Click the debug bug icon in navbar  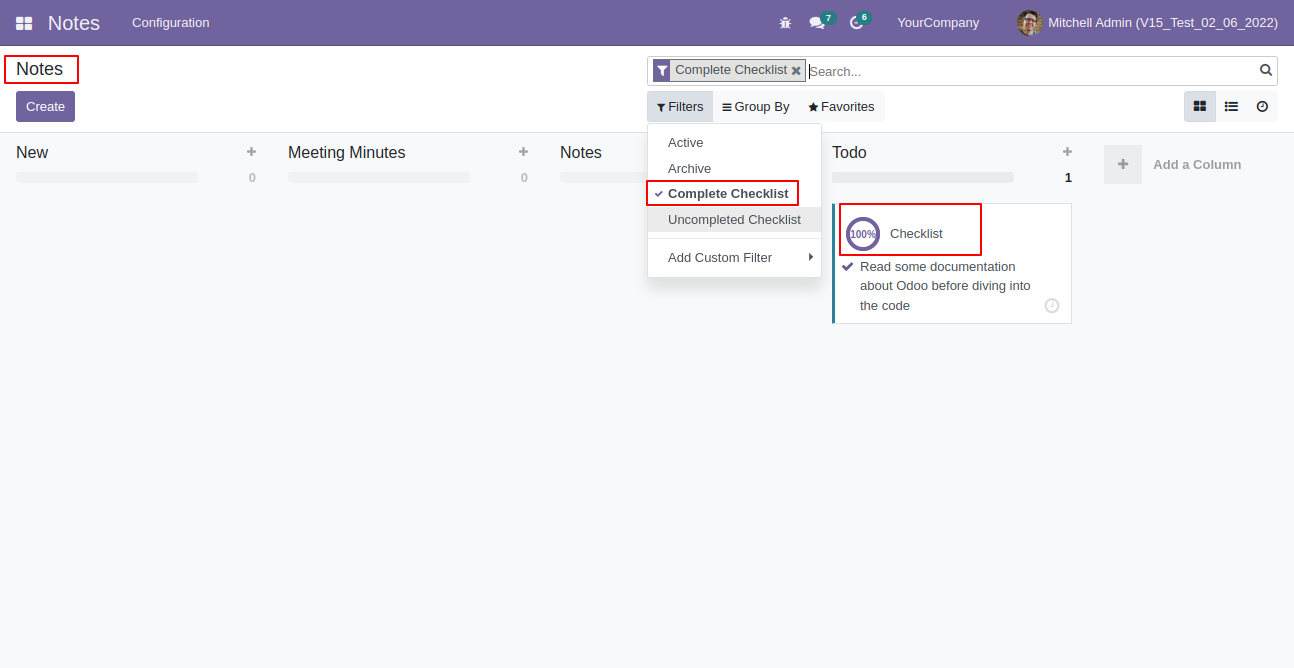coord(785,23)
